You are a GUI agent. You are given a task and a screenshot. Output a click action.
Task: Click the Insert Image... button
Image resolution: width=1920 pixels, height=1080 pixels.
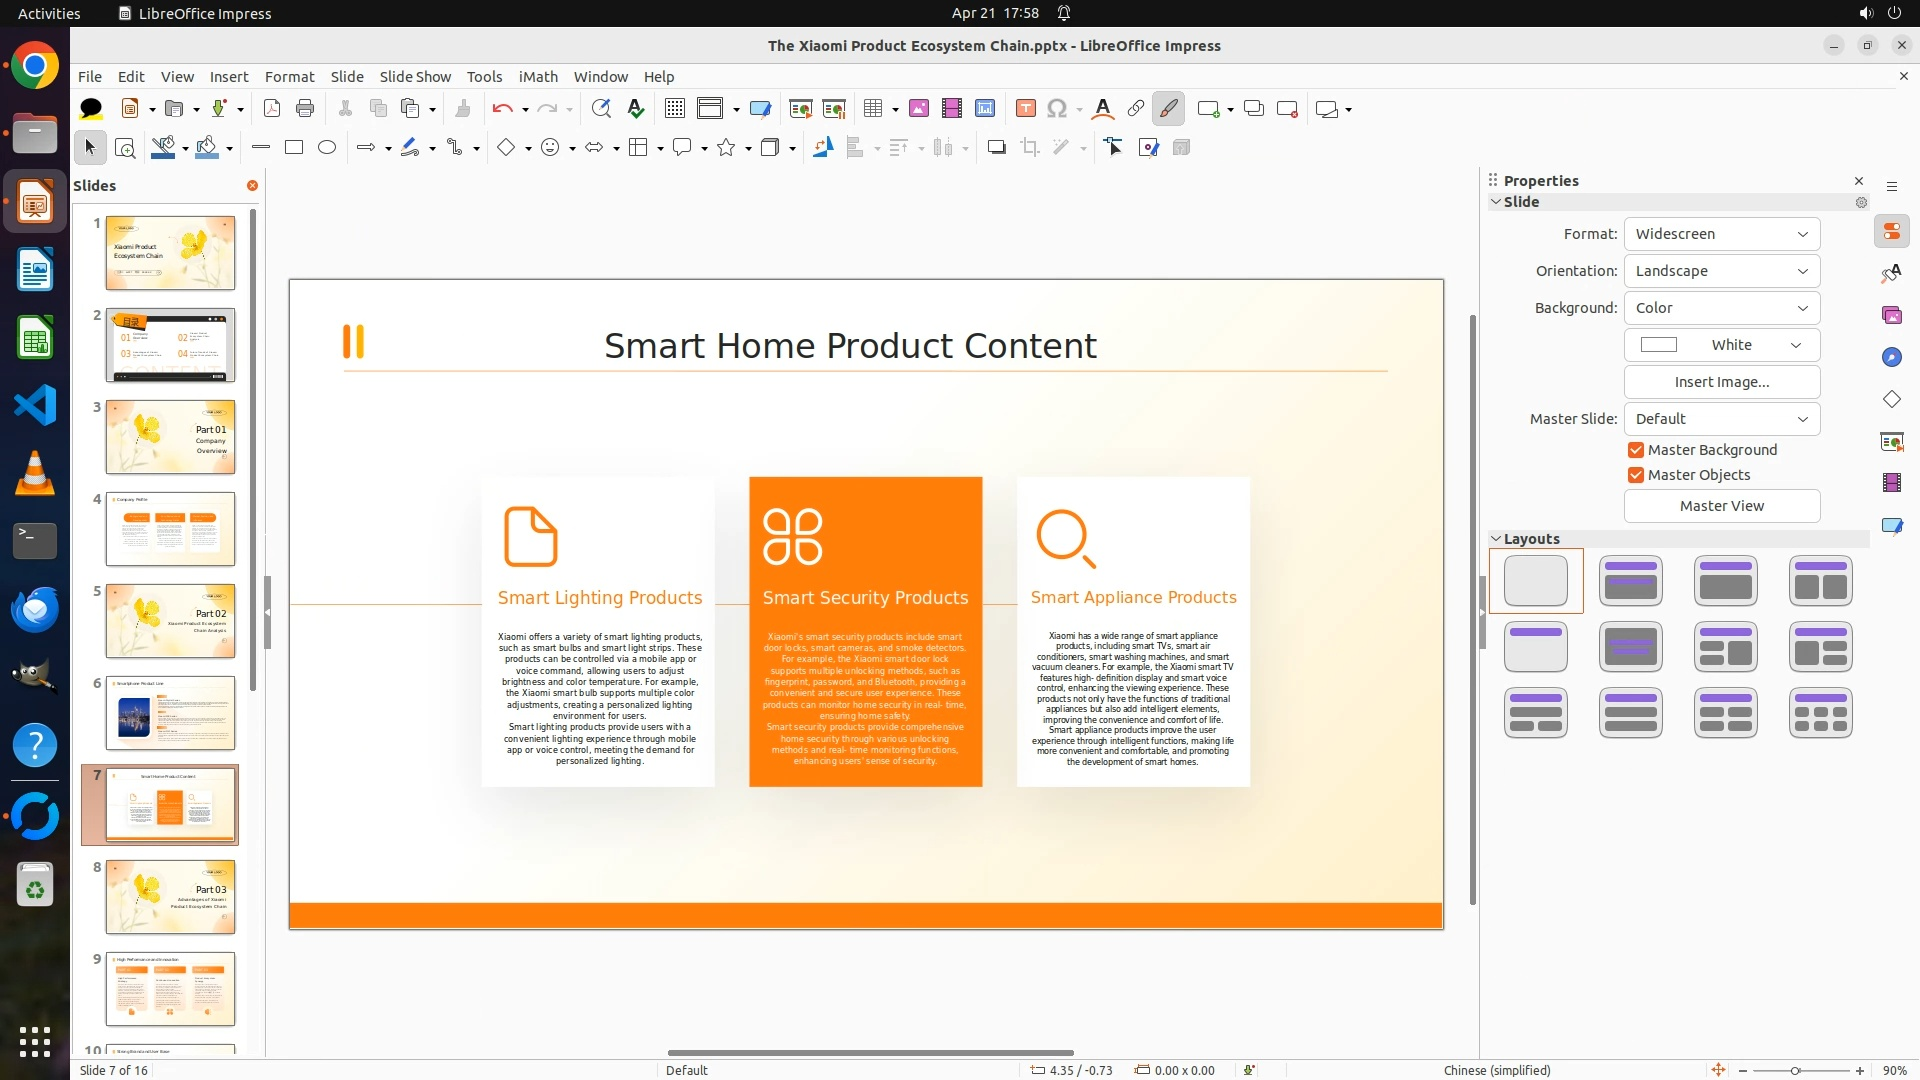pos(1721,382)
